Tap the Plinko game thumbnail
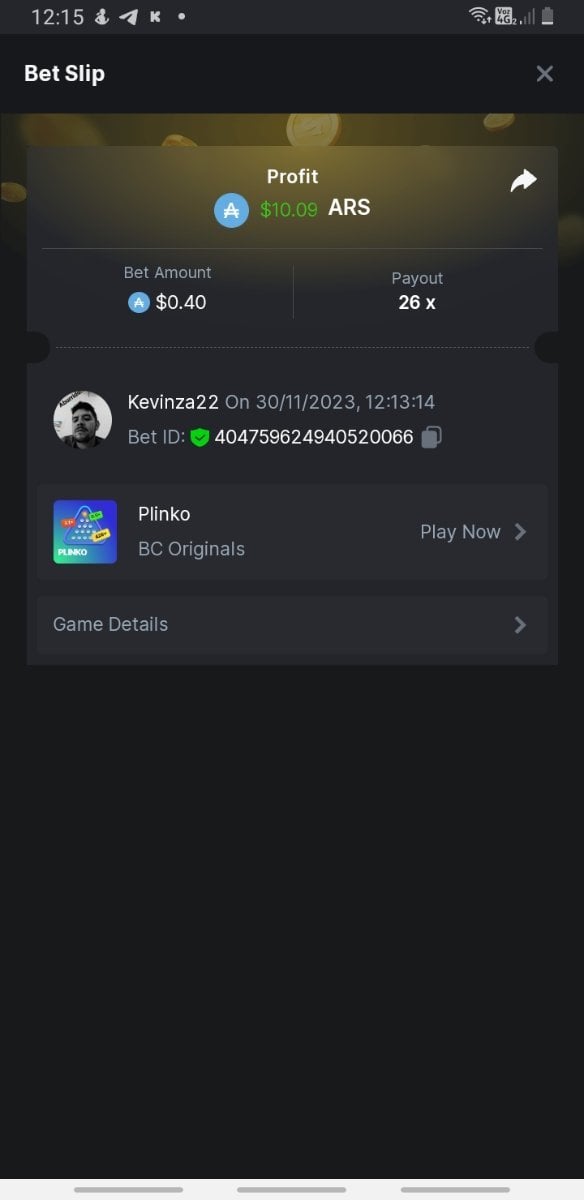This screenshot has width=584, height=1200. (85, 532)
